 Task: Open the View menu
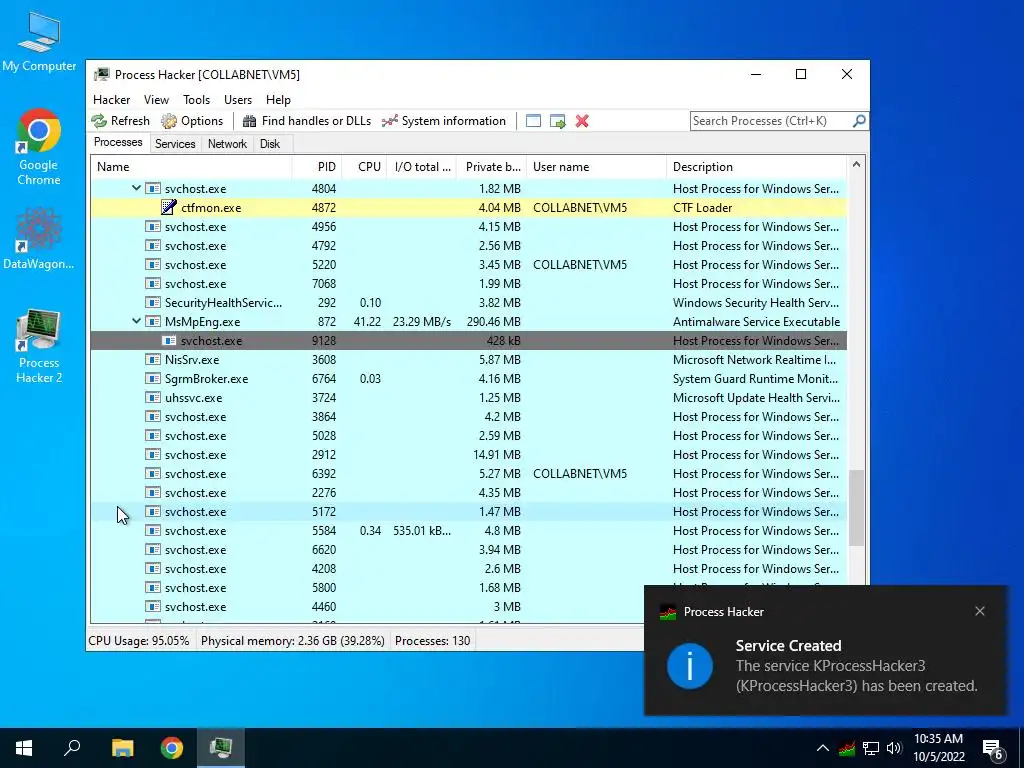[x=156, y=100]
